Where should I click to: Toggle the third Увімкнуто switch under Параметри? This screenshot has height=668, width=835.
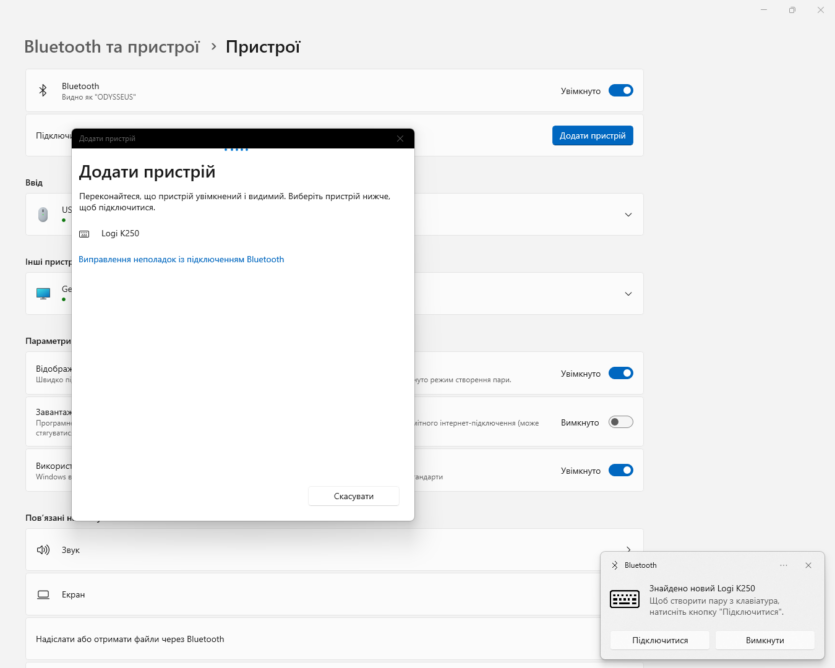pos(621,470)
